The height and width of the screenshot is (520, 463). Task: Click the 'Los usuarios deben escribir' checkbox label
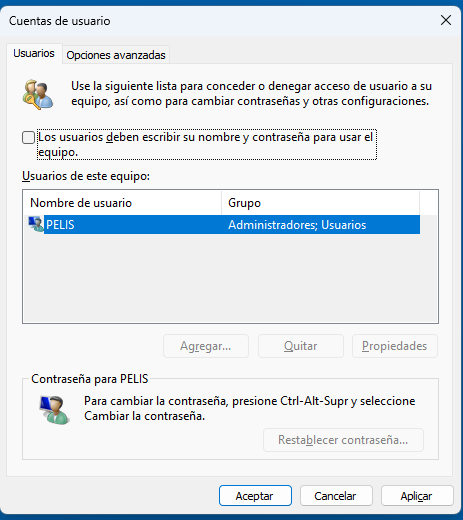(207, 144)
